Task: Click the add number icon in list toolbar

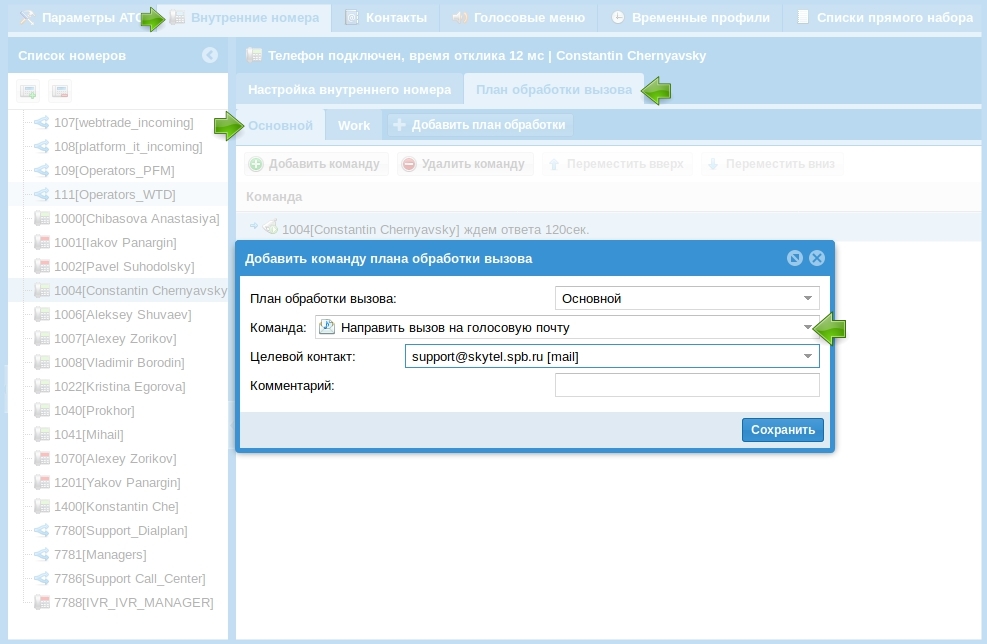Action: click(x=29, y=92)
